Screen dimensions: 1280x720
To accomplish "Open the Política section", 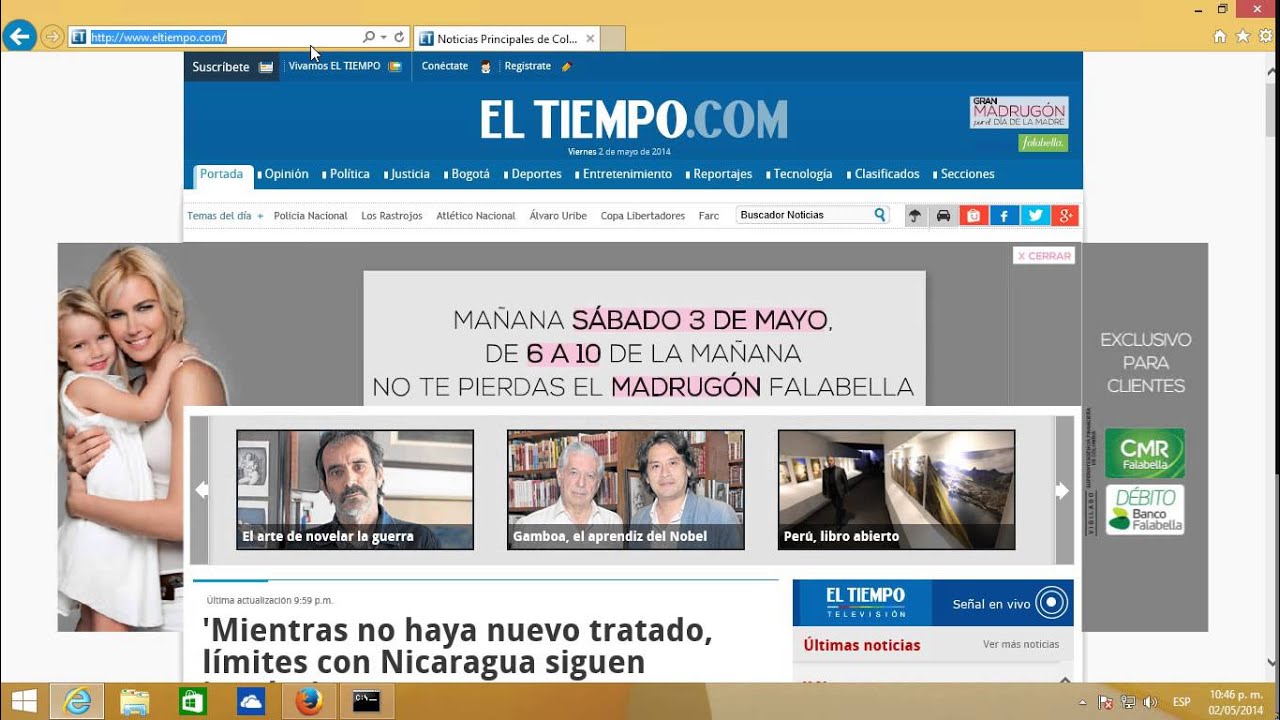I will coord(349,174).
